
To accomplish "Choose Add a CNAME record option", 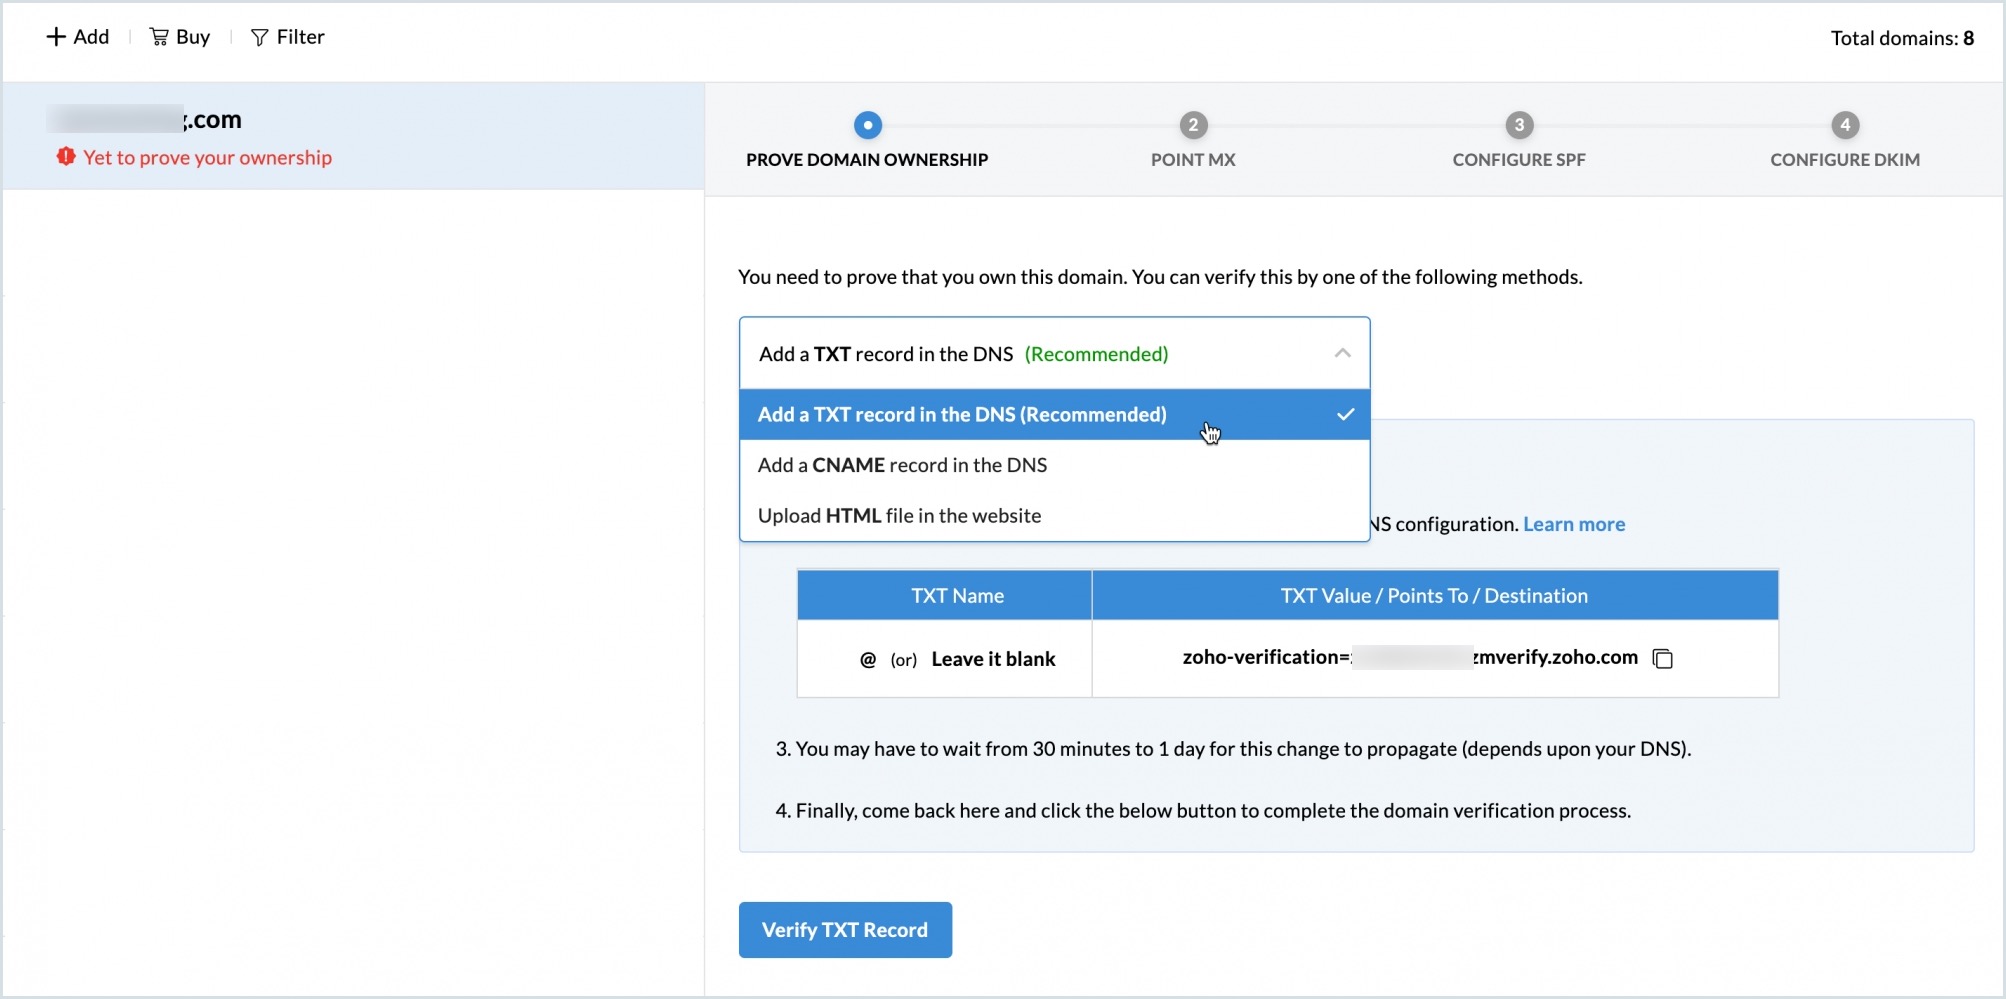I will tap(1054, 465).
